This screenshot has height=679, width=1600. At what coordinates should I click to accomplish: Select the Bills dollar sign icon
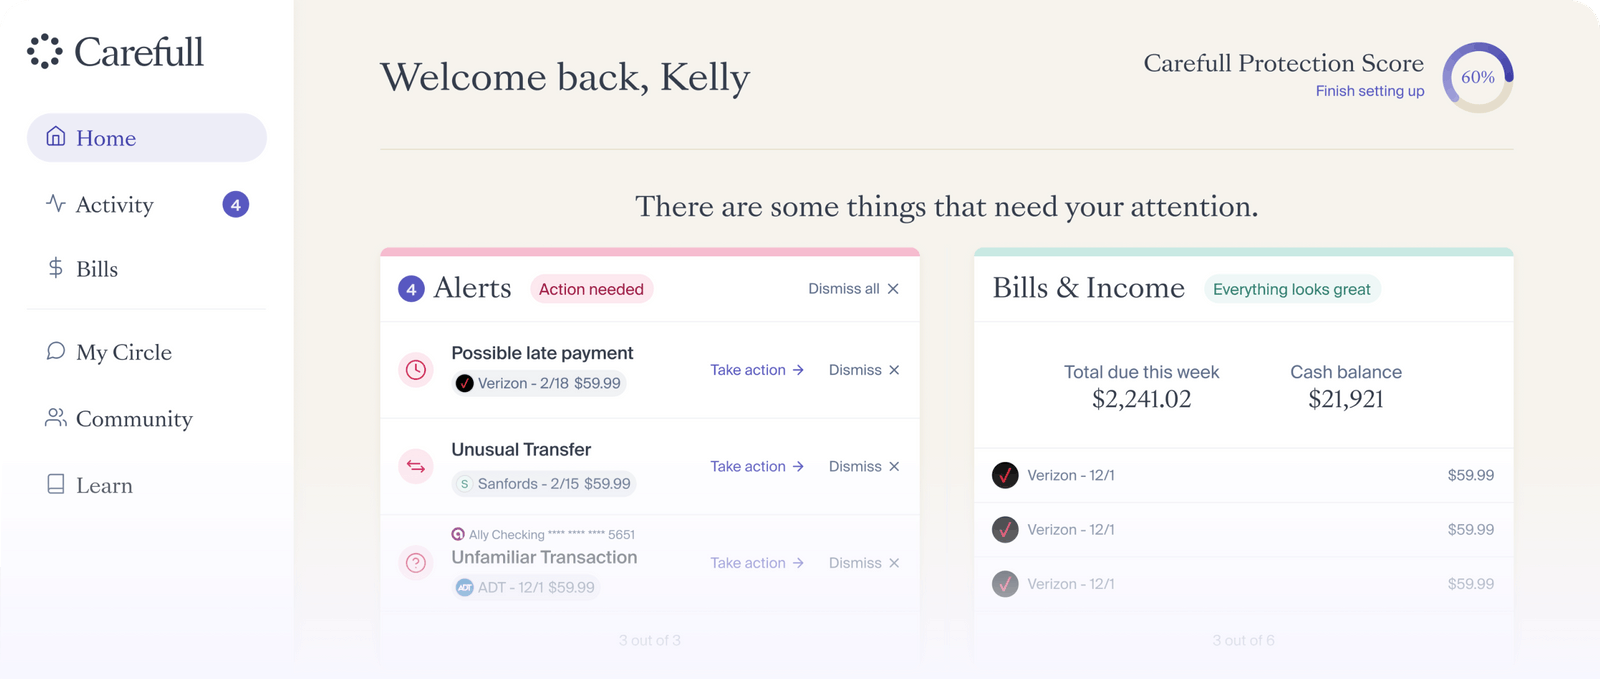(54, 268)
